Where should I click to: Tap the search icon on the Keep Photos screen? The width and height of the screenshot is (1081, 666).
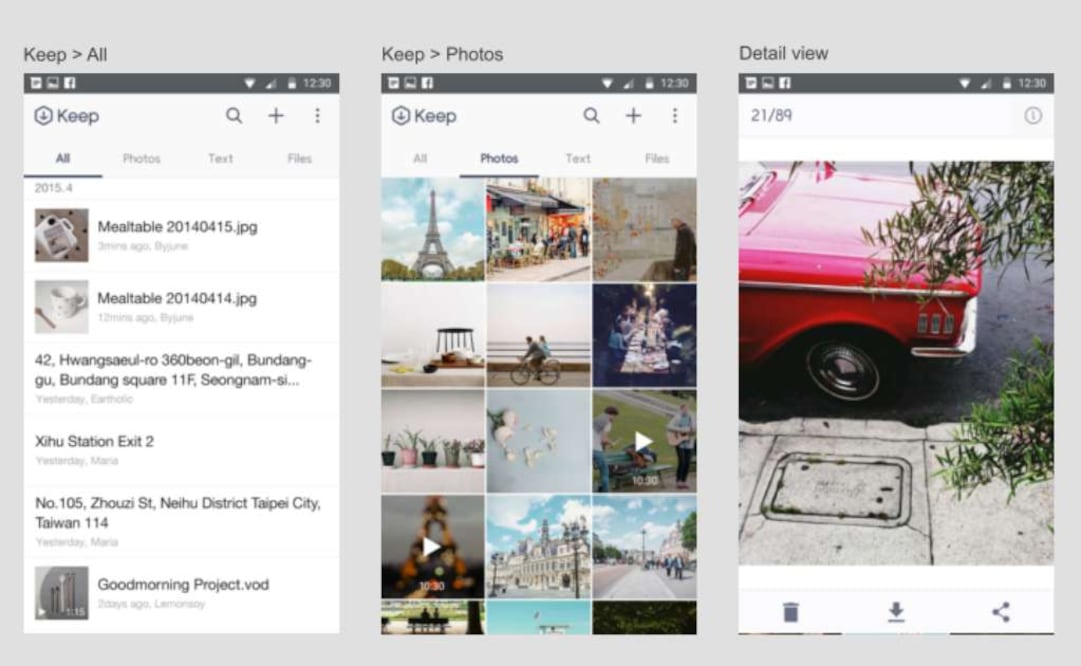[x=592, y=116]
